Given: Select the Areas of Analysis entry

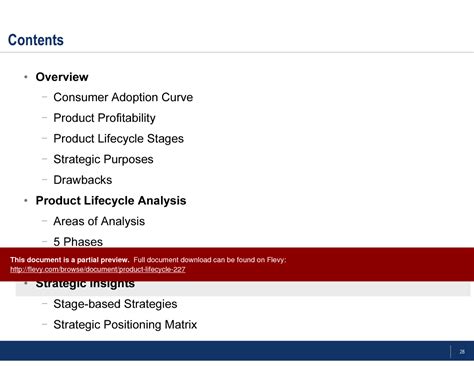Looking at the screenshot, I should (x=99, y=221).
